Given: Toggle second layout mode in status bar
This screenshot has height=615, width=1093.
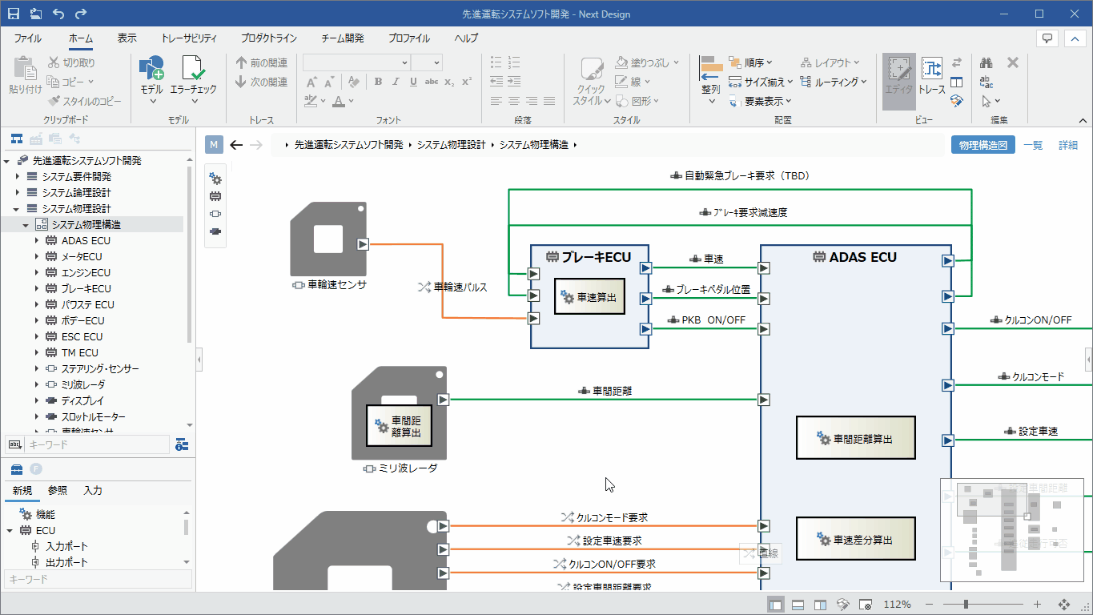Looking at the screenshot, I should tap(798, 605).
